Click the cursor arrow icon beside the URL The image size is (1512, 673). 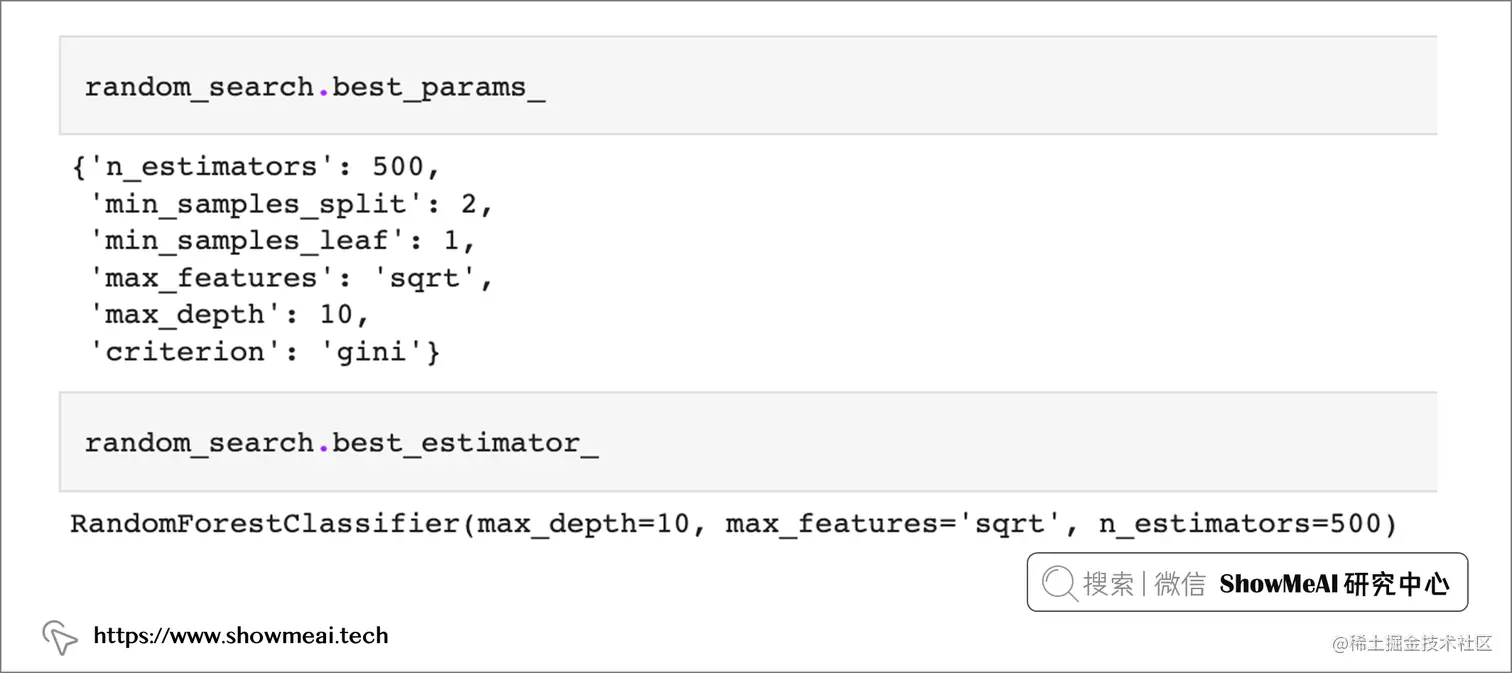pyautogui.click(x=59, y=636)
